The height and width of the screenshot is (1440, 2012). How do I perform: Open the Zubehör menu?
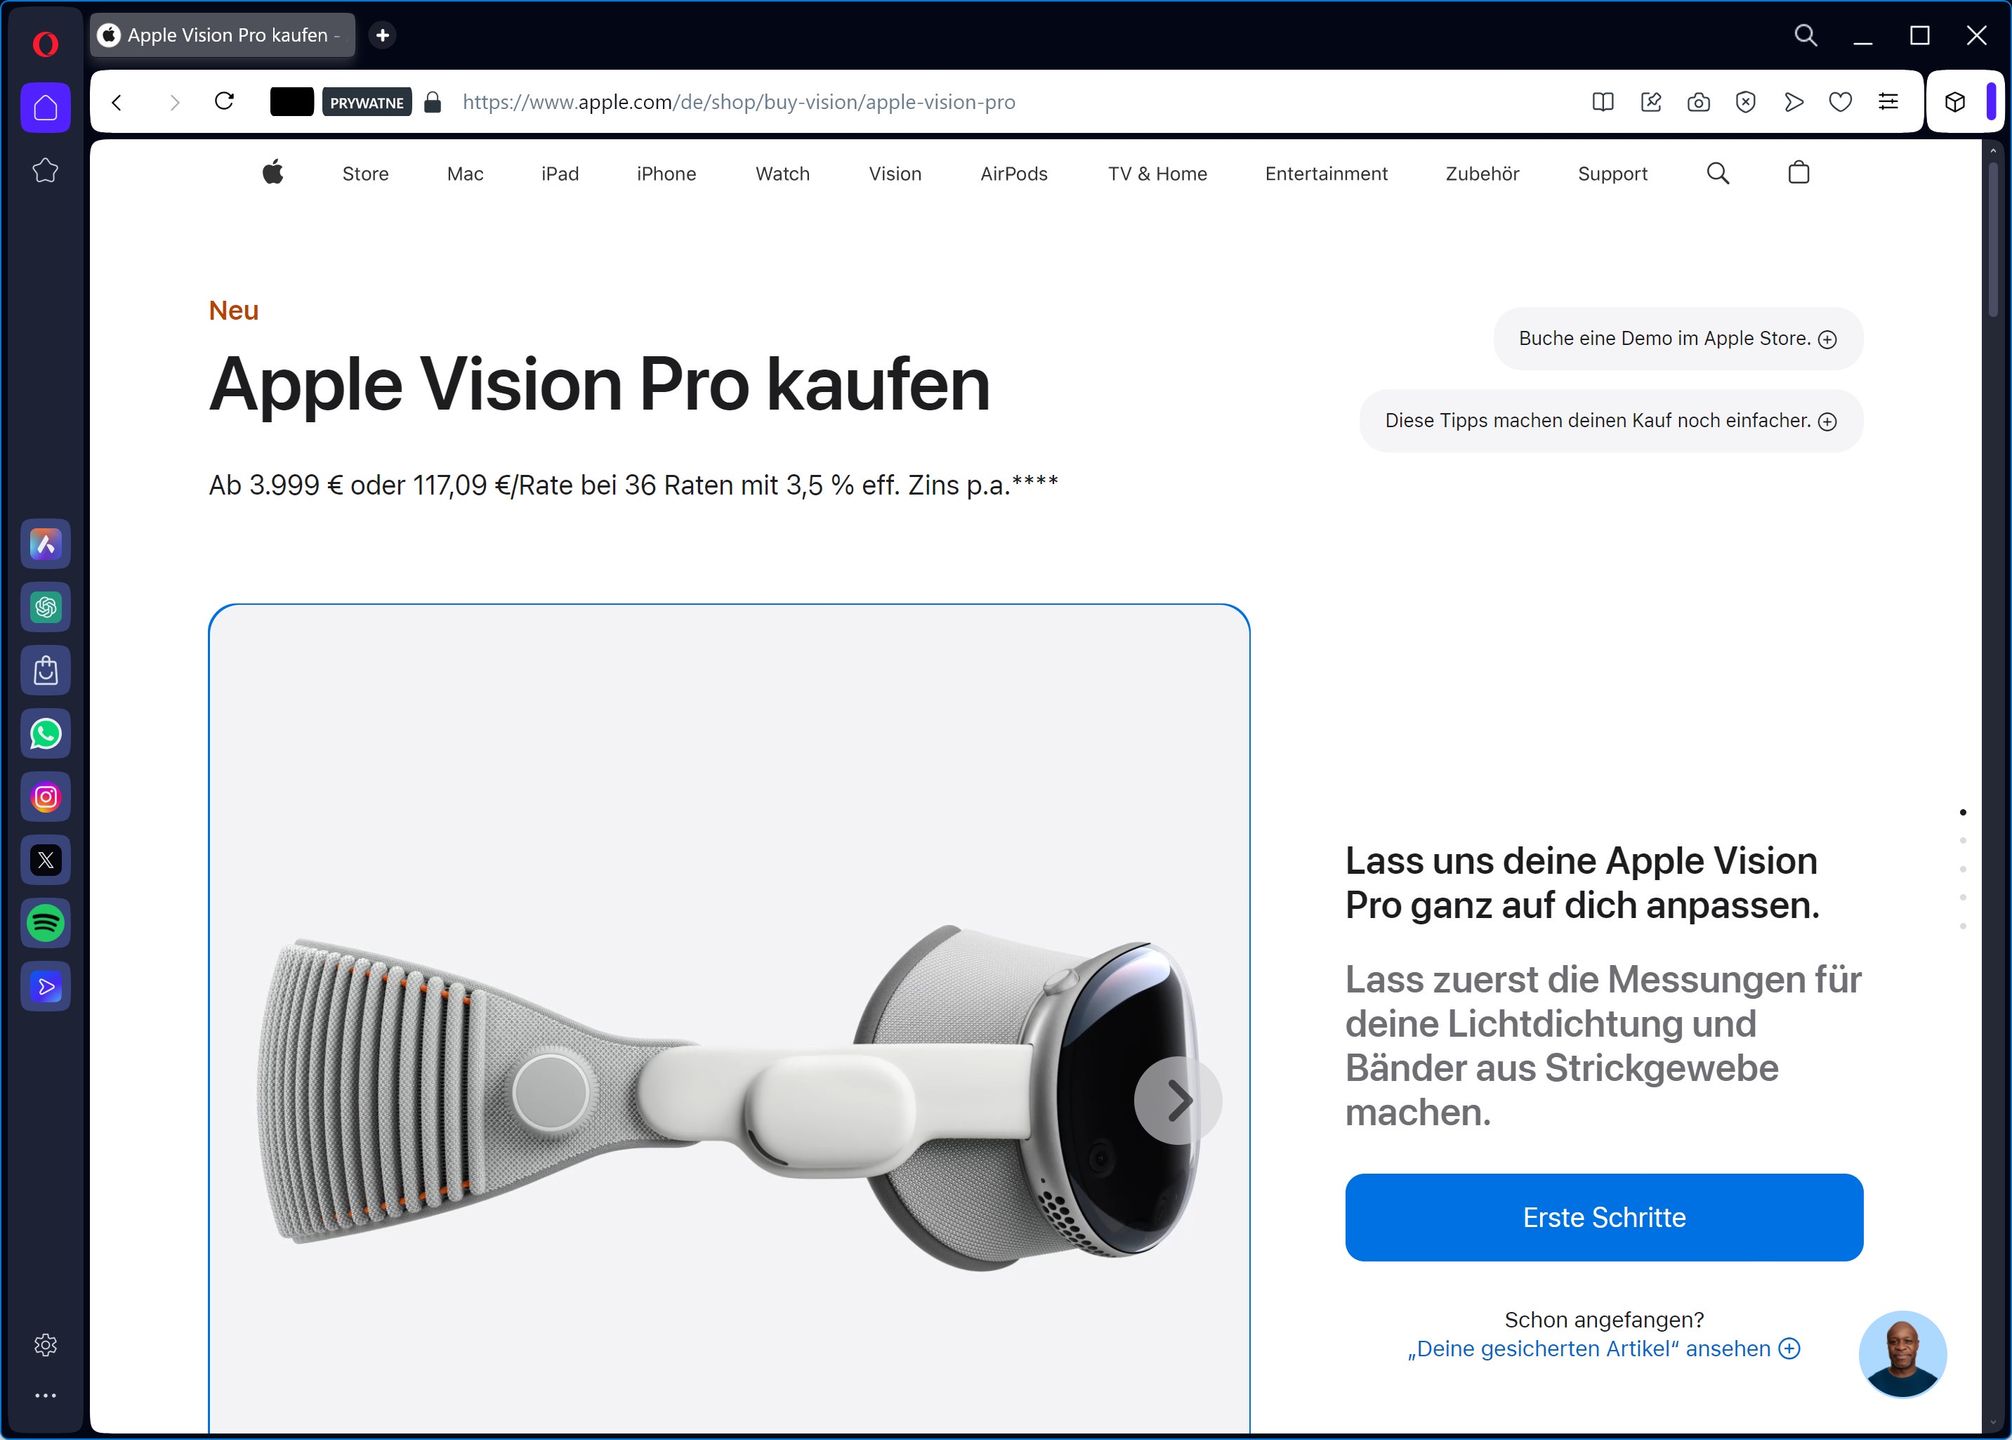[1482, 174]
